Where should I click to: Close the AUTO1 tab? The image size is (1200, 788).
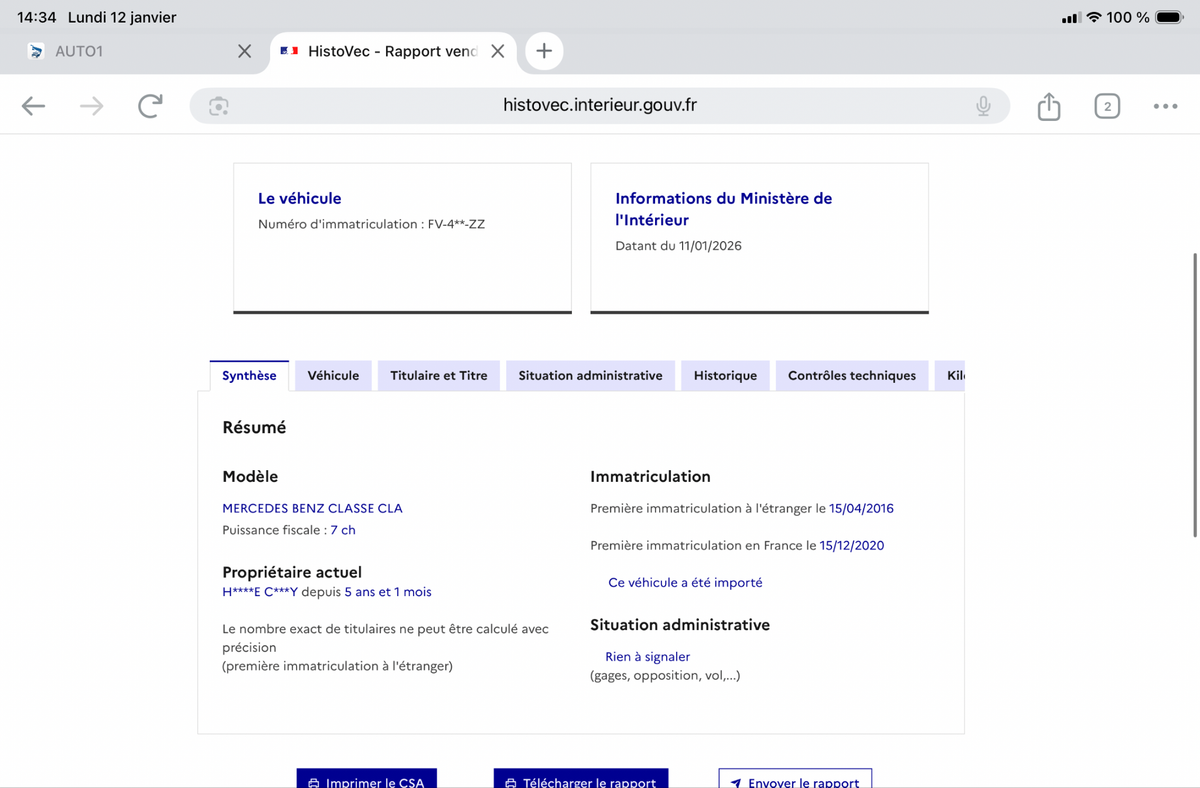[244, 51]
